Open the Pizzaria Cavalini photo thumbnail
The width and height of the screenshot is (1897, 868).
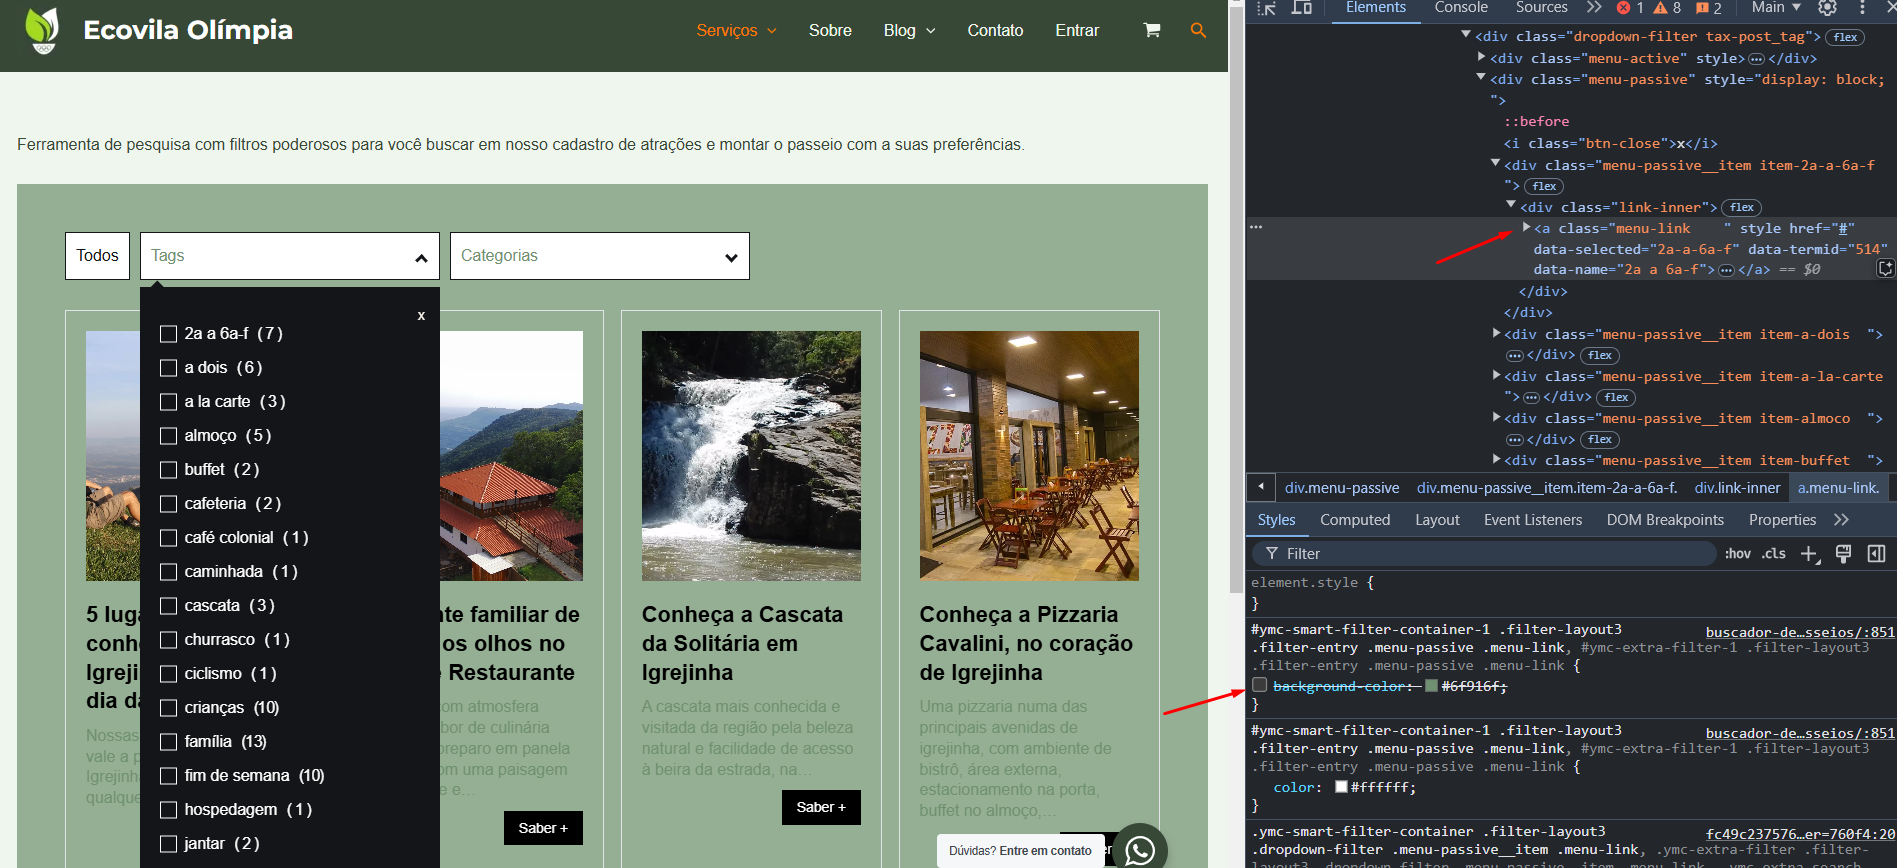(1029, 456)
